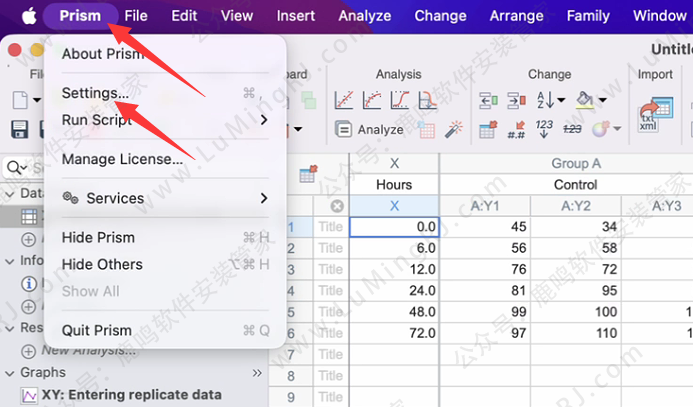
Task: Select Quit Prism menu entry
Action: (97, 330)
